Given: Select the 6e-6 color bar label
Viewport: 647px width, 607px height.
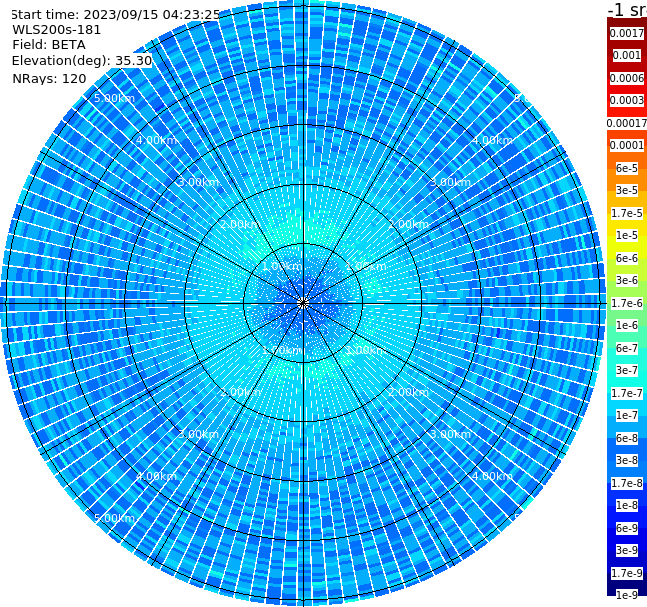Looking at the screenshot, I should coord(627,258).
